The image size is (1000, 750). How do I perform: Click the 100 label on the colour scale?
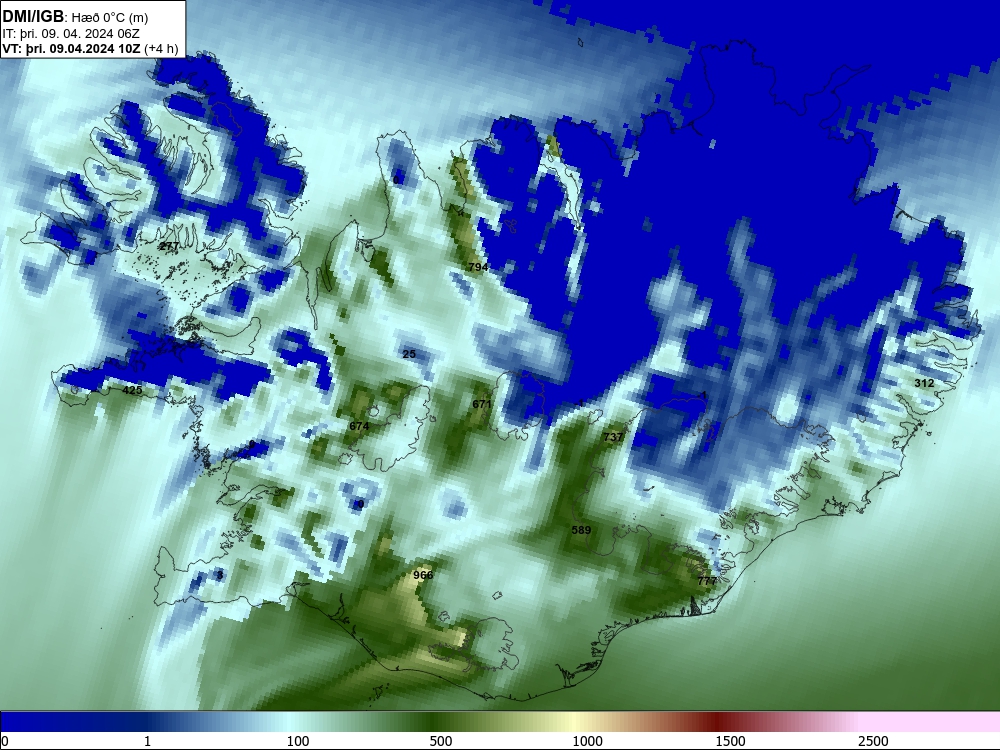pos(298,741)
